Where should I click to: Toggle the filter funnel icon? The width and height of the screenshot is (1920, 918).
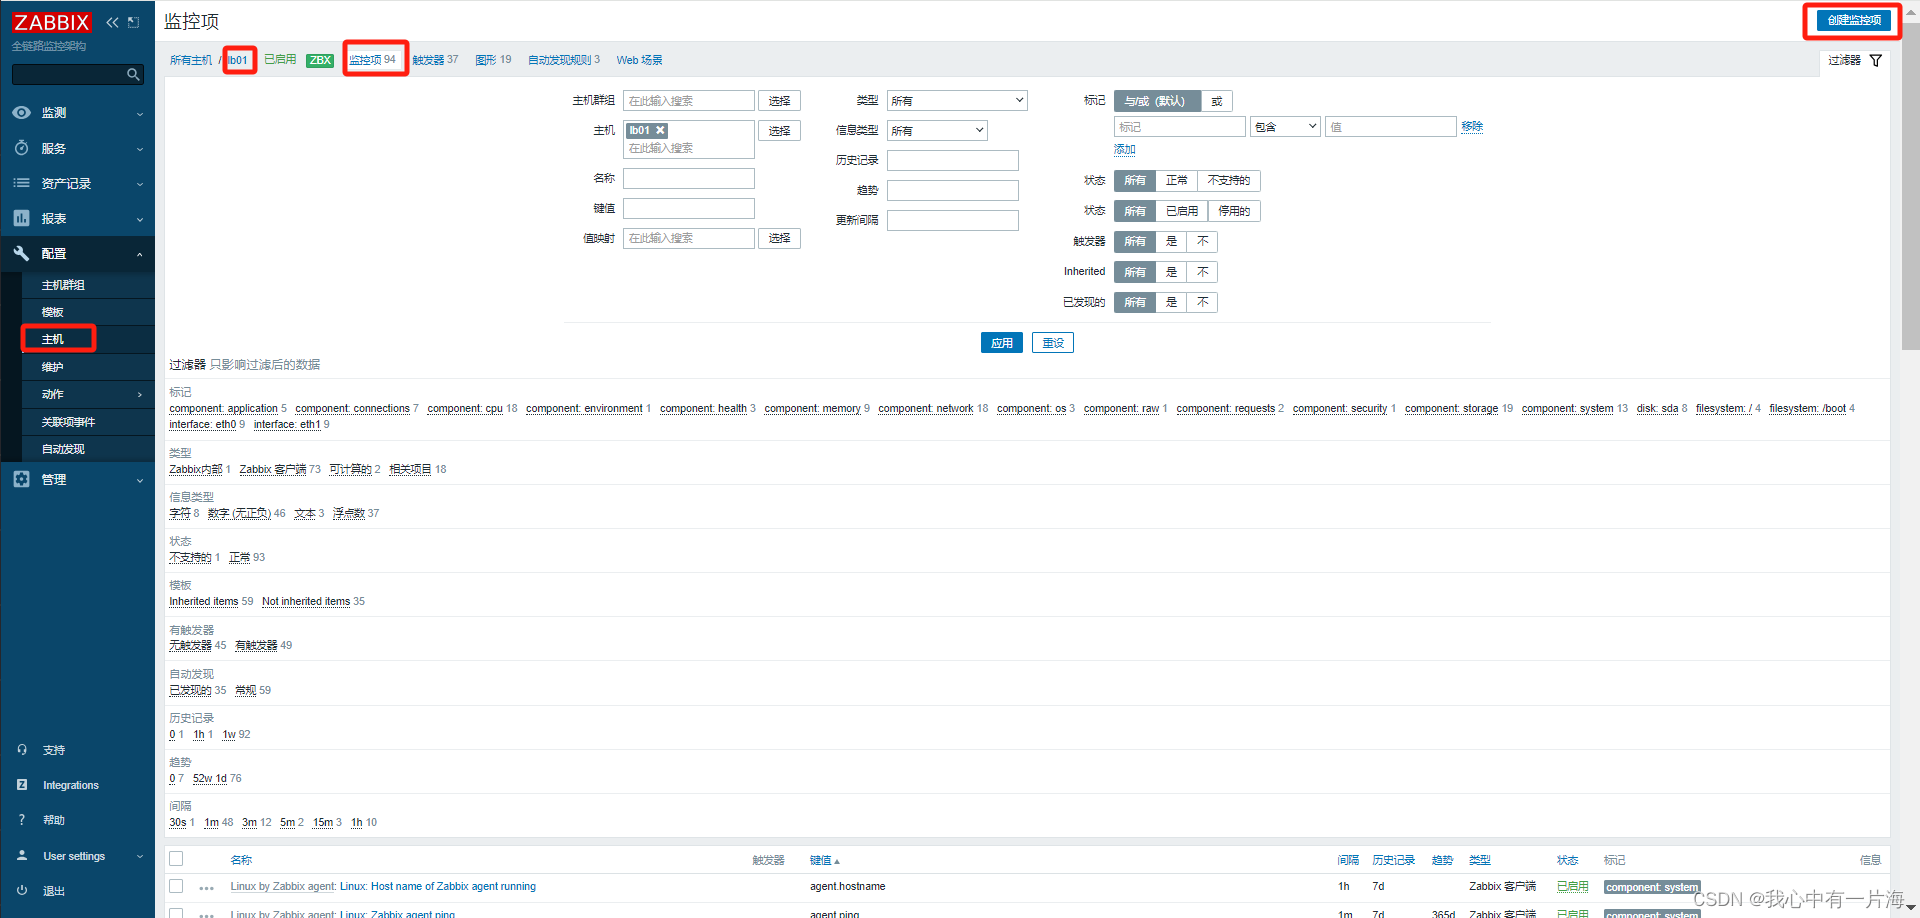click(x=1876, y=60)
